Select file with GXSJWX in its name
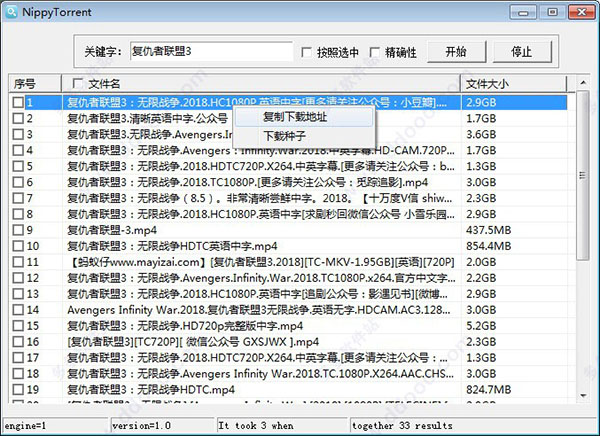Screen dimensions: 600x436 [x=193, y=341]
